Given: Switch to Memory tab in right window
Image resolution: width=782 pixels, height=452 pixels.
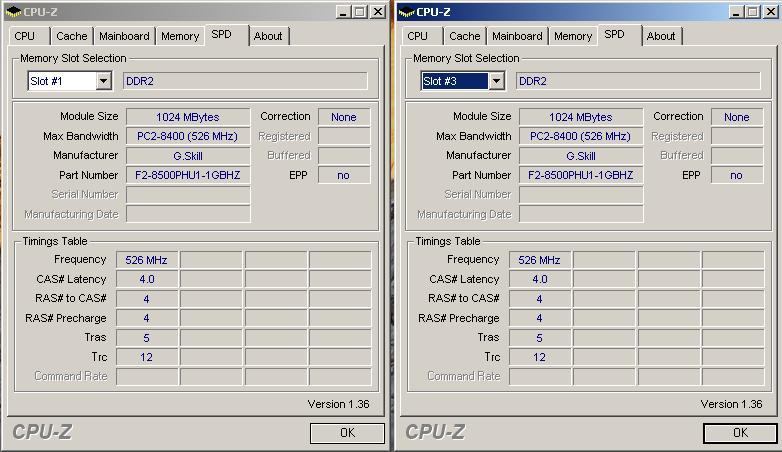Looking at the screenshot, I should (573, 36).
